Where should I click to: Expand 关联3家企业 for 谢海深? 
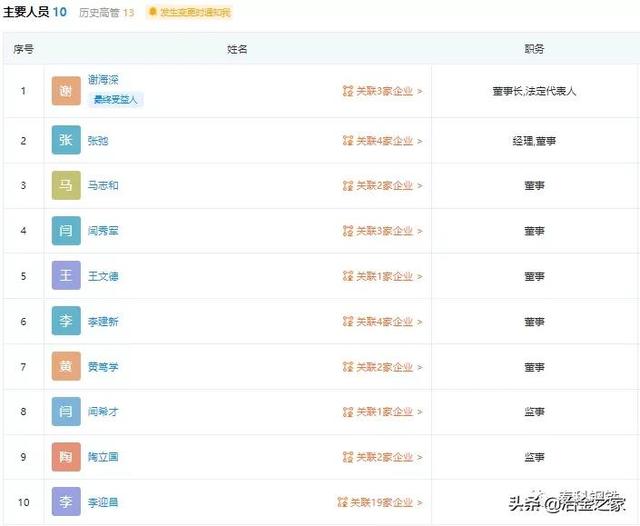382,91
